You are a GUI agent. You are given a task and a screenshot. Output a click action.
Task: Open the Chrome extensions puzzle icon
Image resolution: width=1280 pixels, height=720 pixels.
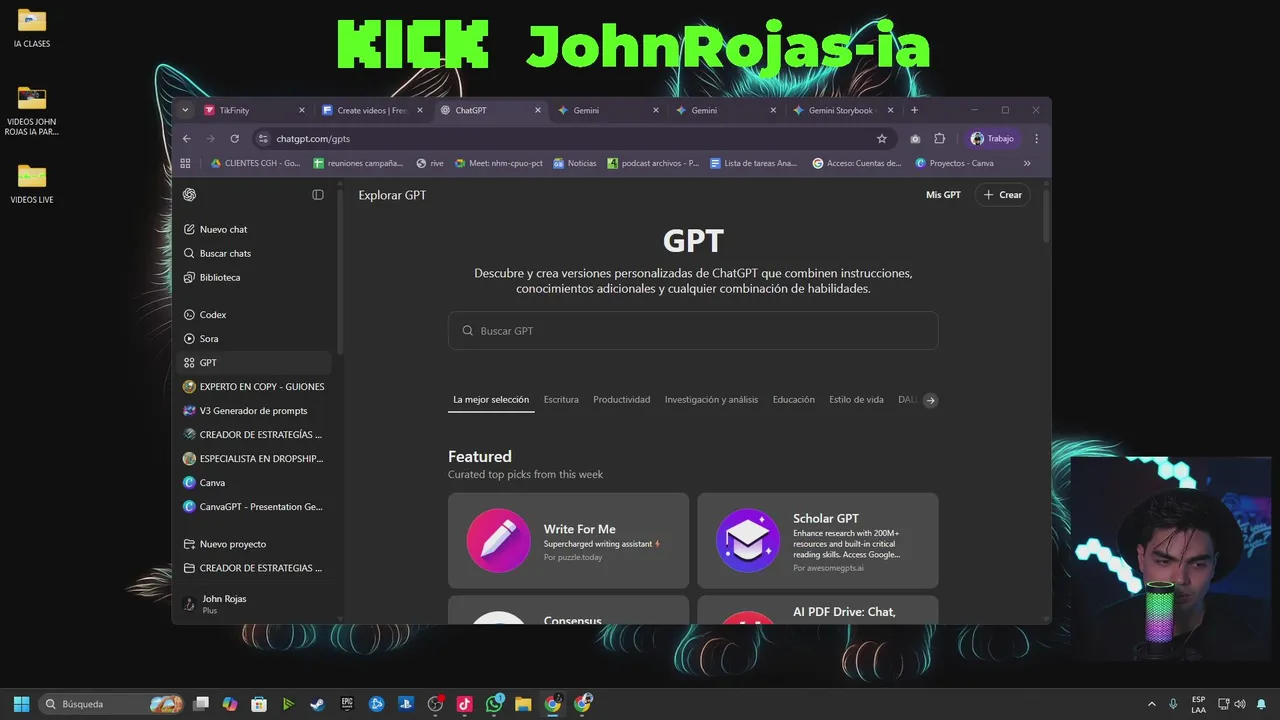[940, 139]
